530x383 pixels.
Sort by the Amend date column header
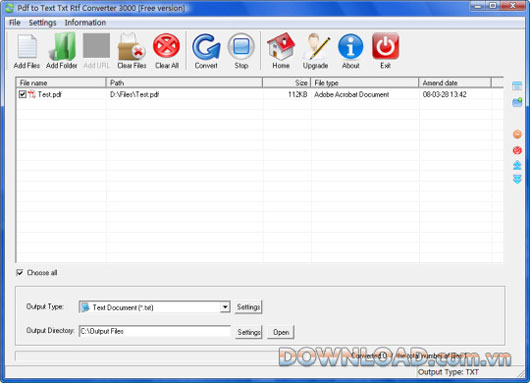455,83
